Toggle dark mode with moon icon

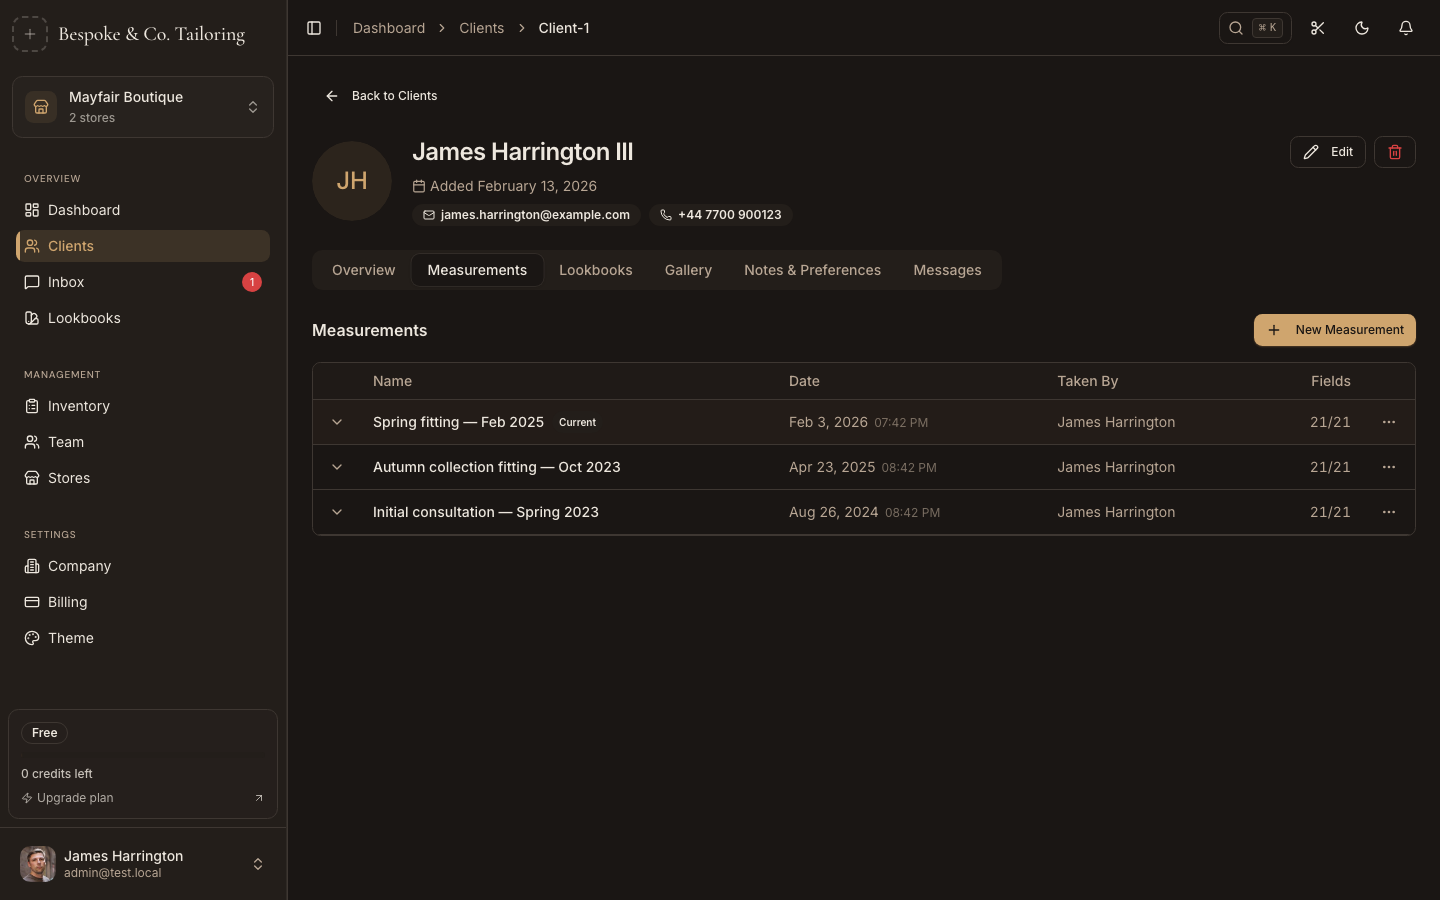coord(1361,28)
